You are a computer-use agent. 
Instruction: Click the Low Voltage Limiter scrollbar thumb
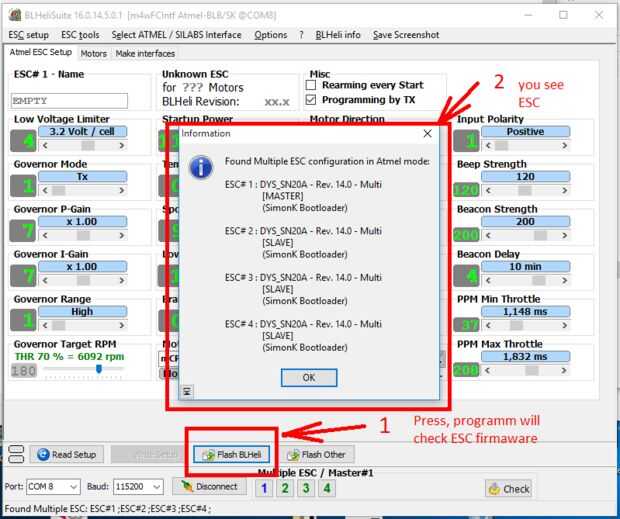tap(88, 145)
